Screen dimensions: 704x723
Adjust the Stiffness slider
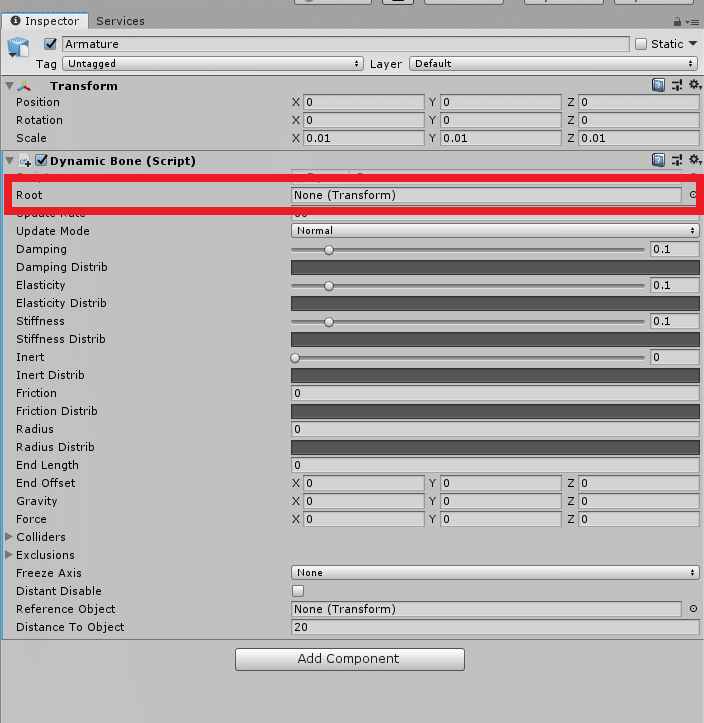[x=467, y=321]
